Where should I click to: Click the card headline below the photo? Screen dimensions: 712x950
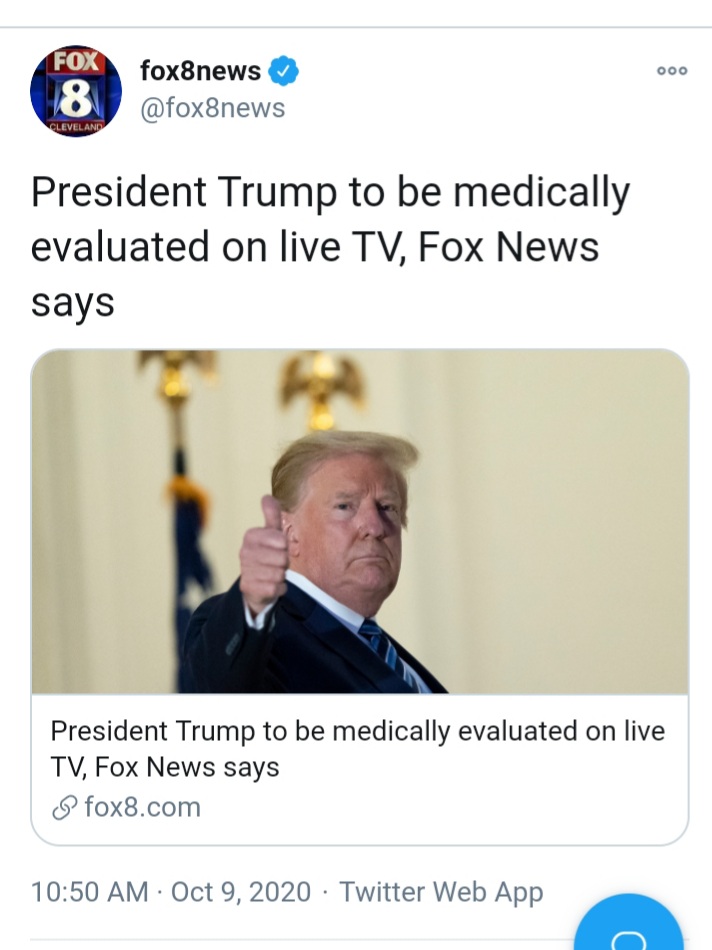pos(358,749)
